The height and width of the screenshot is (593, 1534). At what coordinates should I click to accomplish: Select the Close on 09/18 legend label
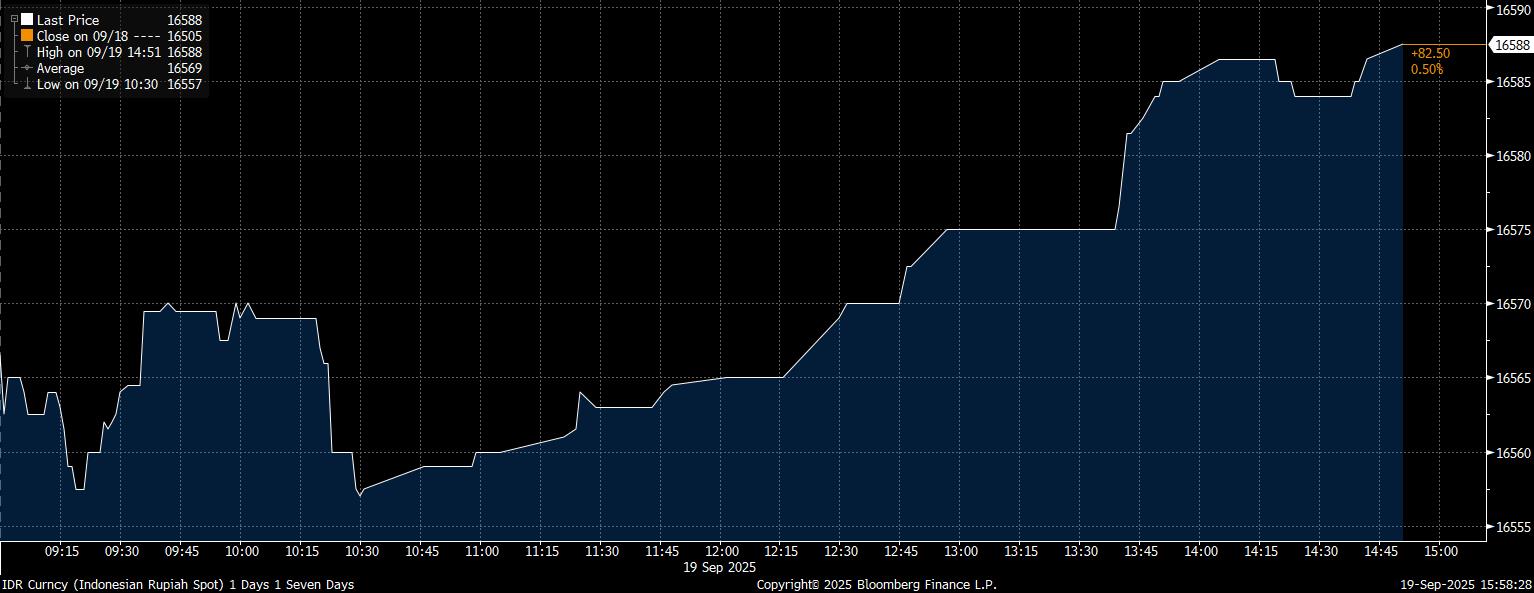click(84, 35)
